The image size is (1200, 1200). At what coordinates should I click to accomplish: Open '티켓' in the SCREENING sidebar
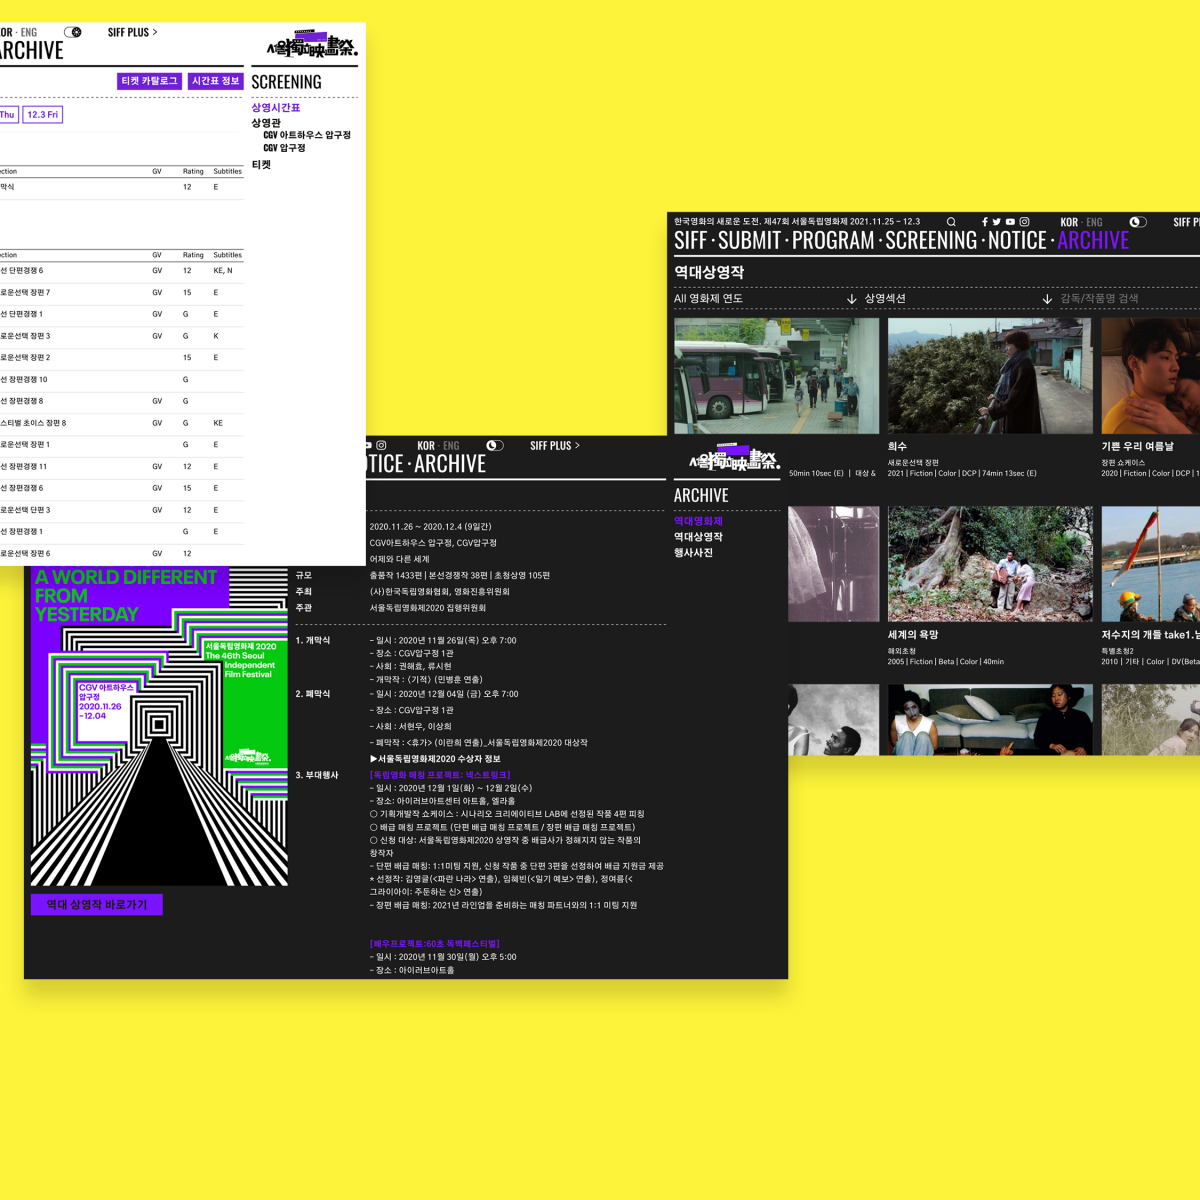(x=261, y=165)
